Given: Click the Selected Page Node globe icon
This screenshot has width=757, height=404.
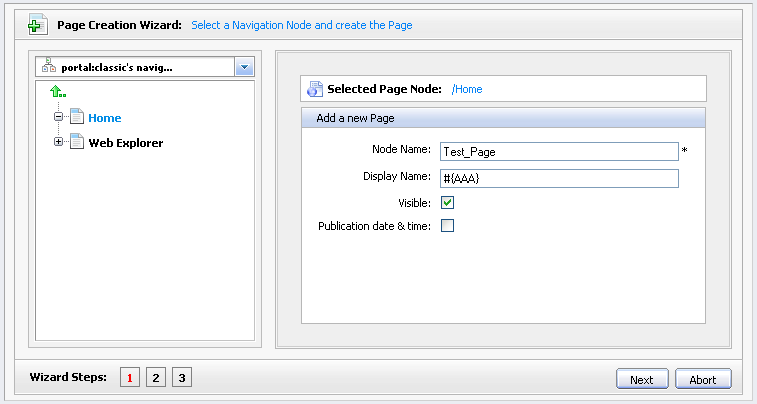Looking at the screenshot, I should (x=315, y=89).
